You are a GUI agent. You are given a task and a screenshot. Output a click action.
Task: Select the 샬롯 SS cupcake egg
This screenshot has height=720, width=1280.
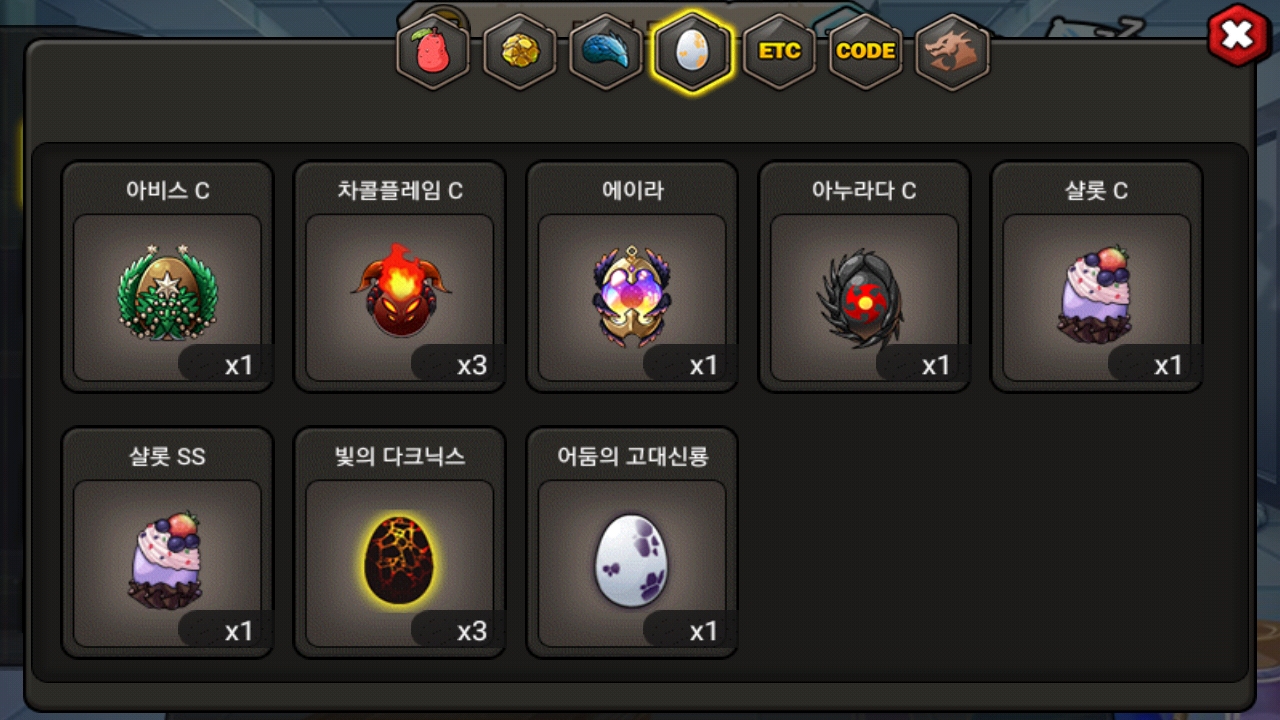(x=168, y=543)
